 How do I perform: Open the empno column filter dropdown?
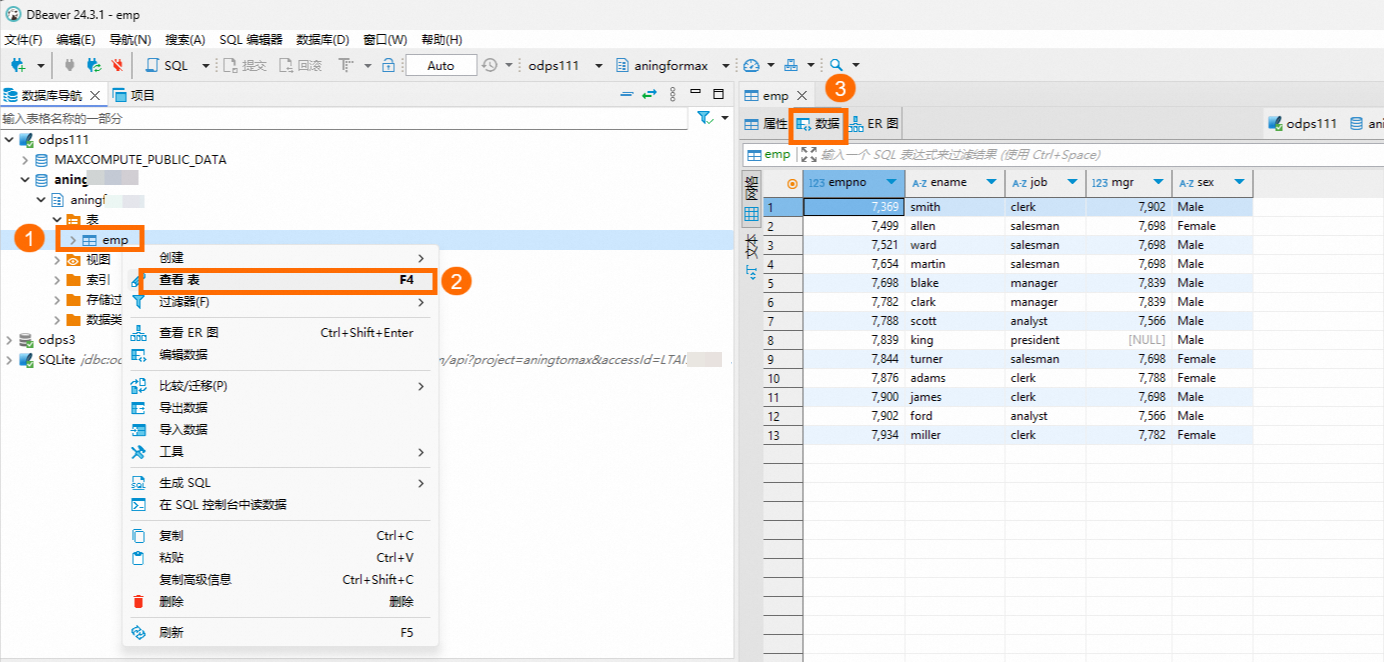(x=891, y=183)
